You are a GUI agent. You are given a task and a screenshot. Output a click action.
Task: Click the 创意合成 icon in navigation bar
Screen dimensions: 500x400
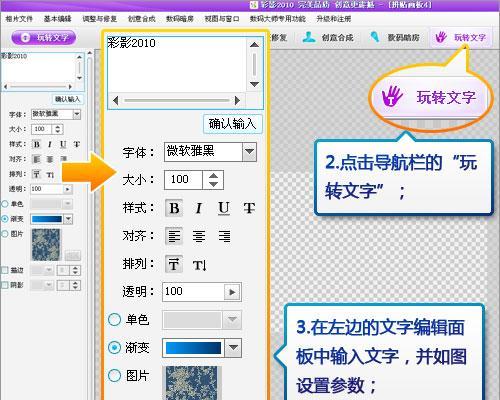(x=309, y=37)
